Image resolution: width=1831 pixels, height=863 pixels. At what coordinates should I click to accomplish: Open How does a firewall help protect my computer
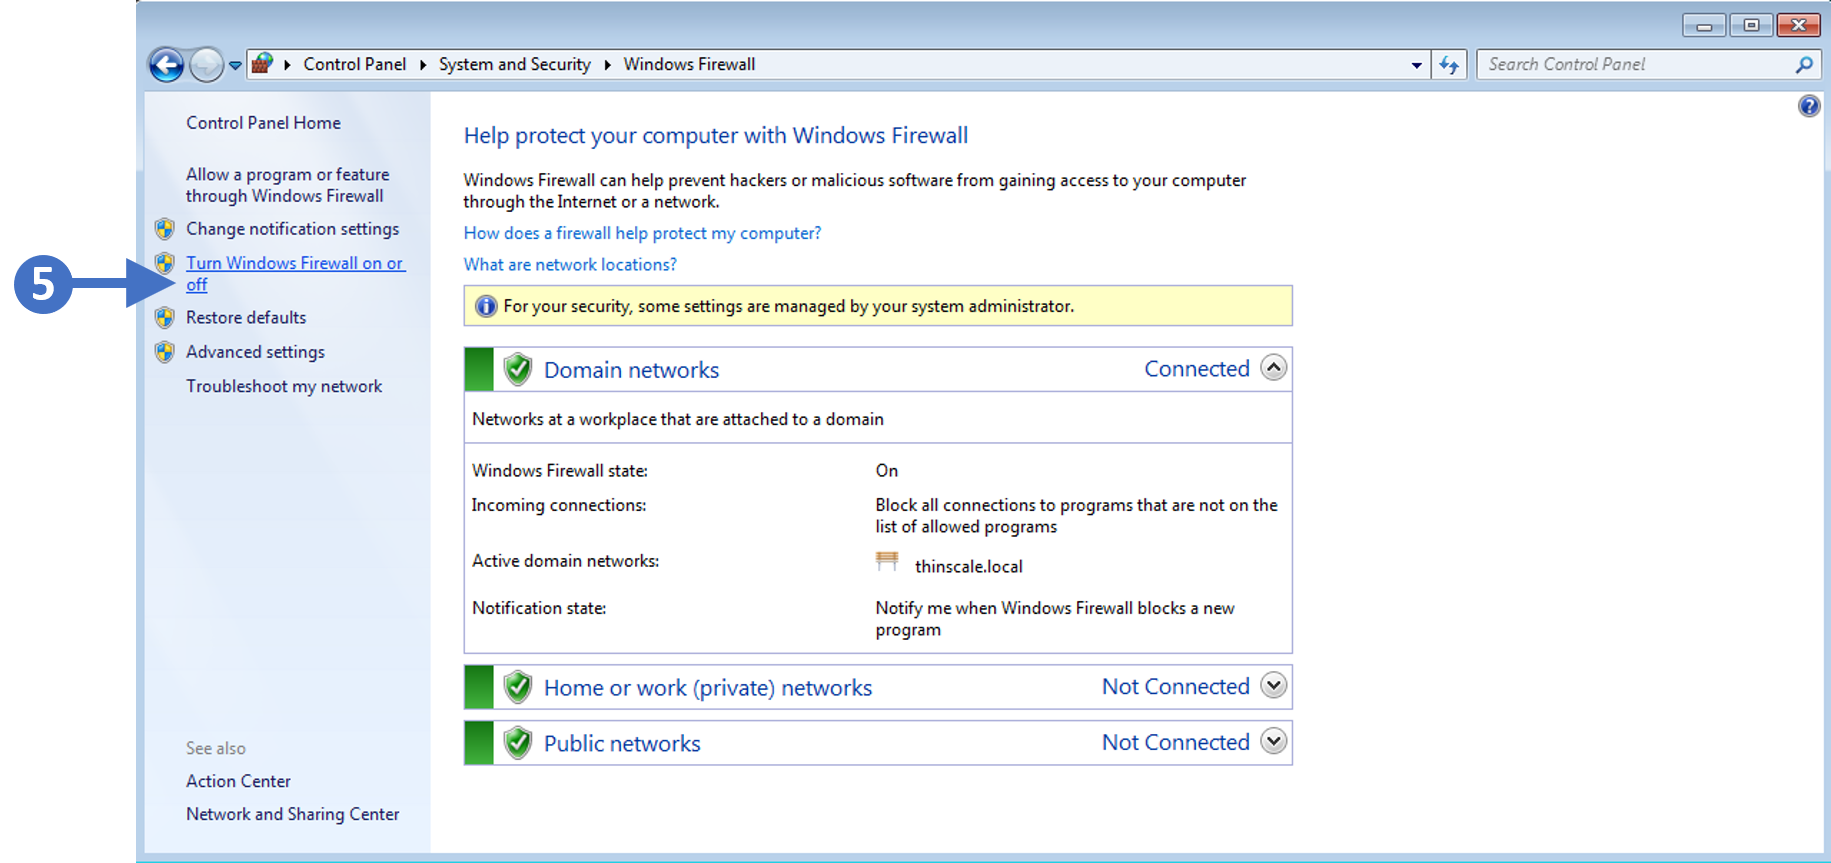(642, 233)
